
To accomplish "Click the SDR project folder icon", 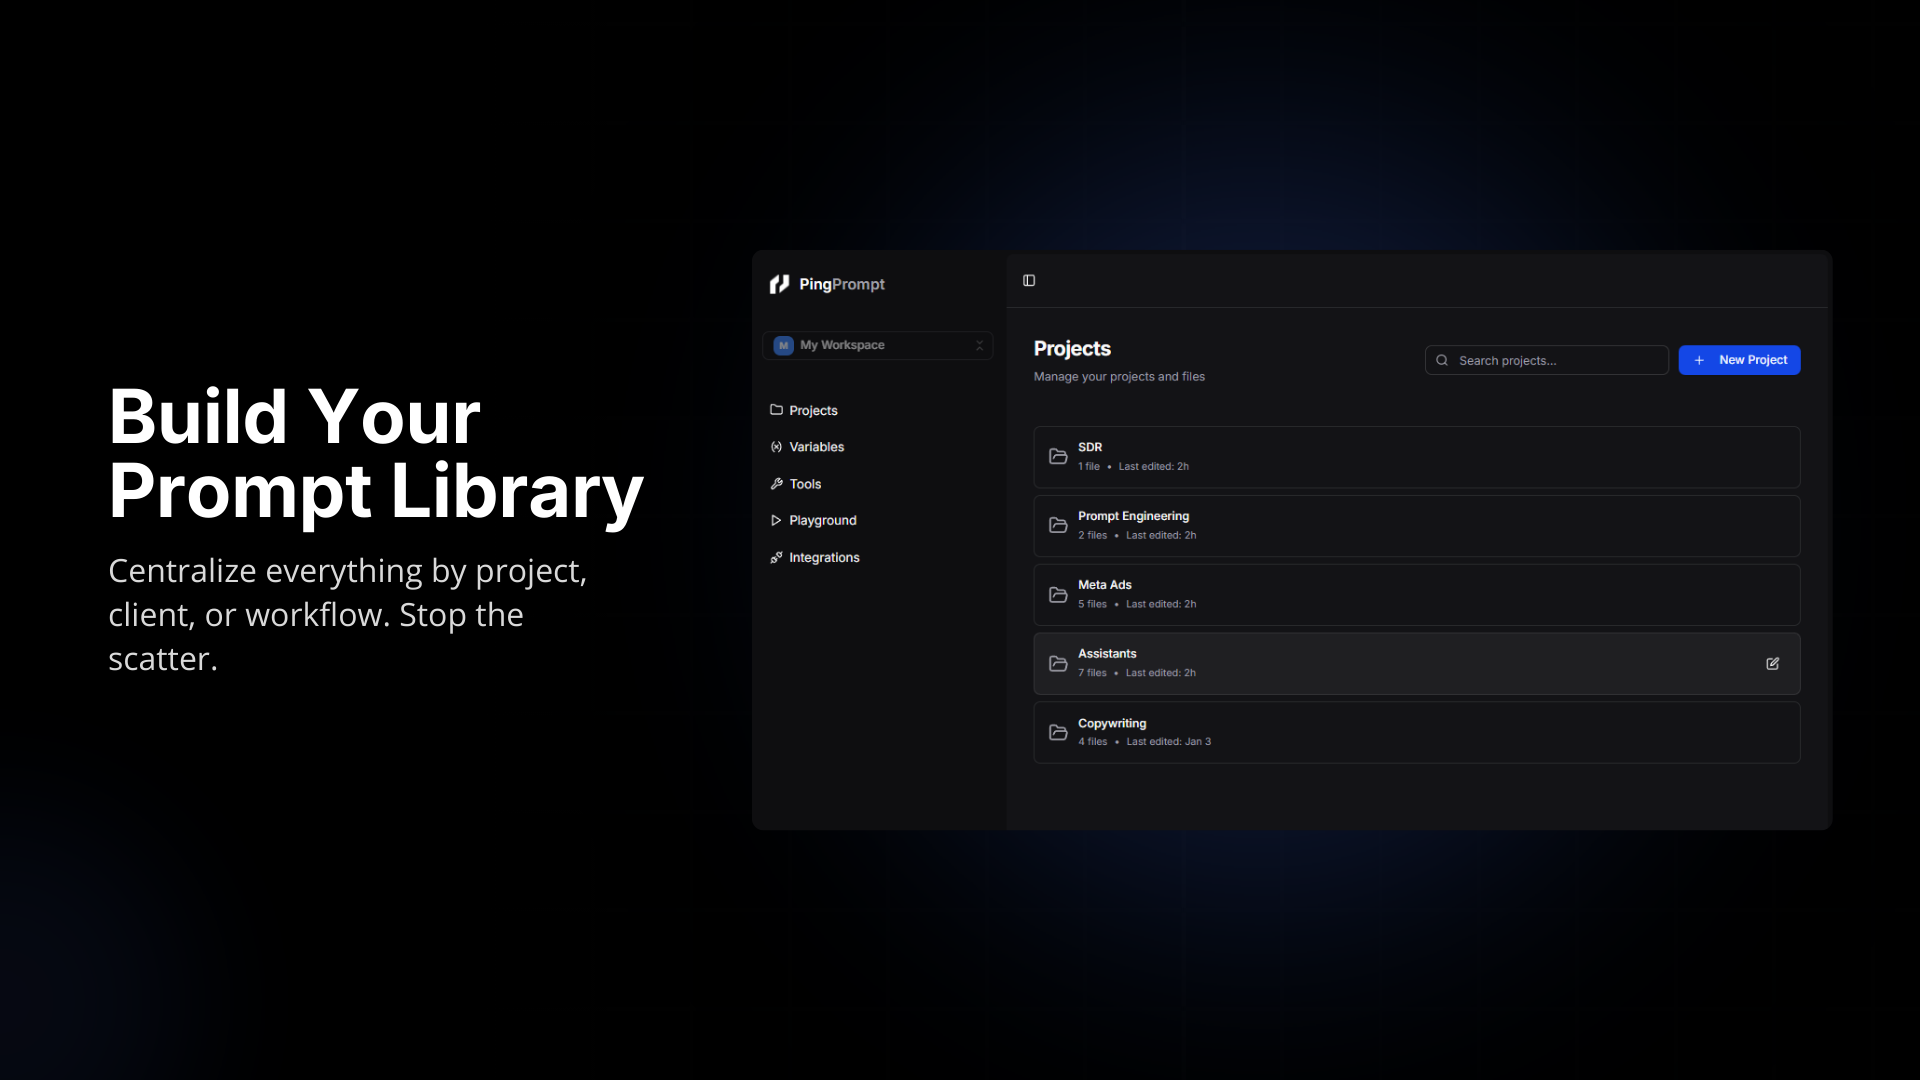I will click(x=1058, y=456).
